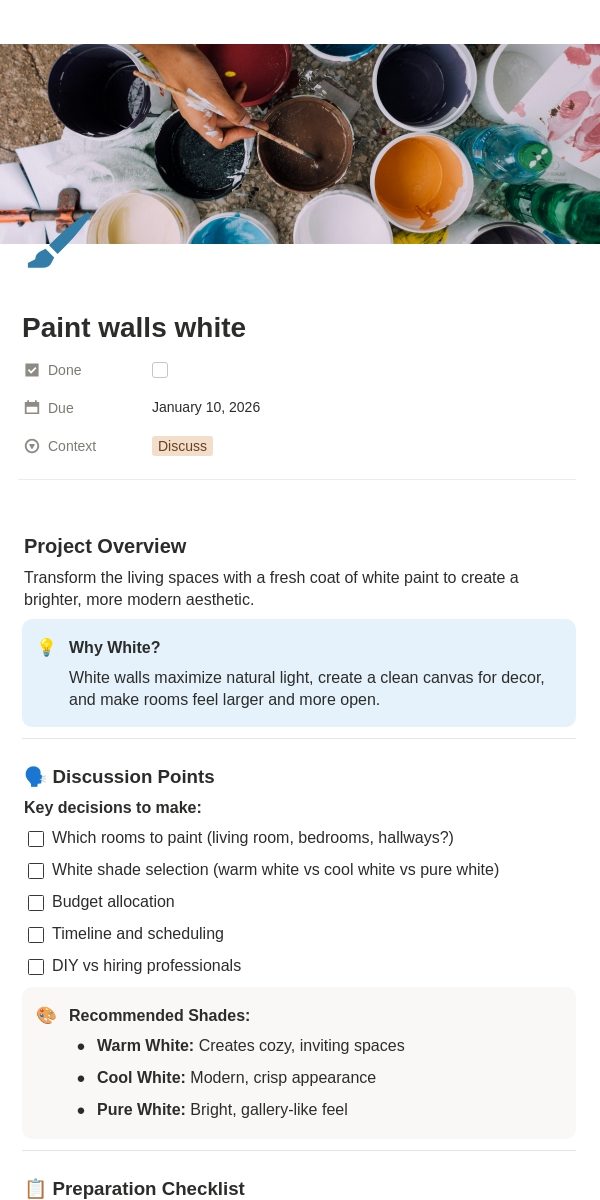Click the Context select icon
The height and width of the screenshot is (1200, 600).
32,446
